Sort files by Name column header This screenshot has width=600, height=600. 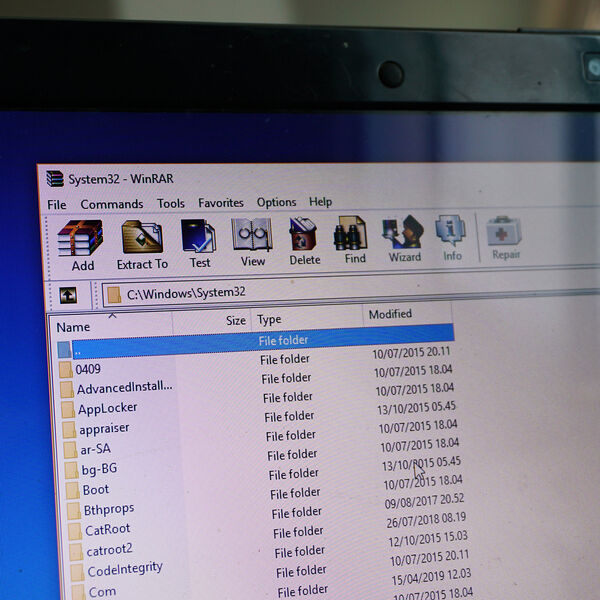click(x=74, y=327)
